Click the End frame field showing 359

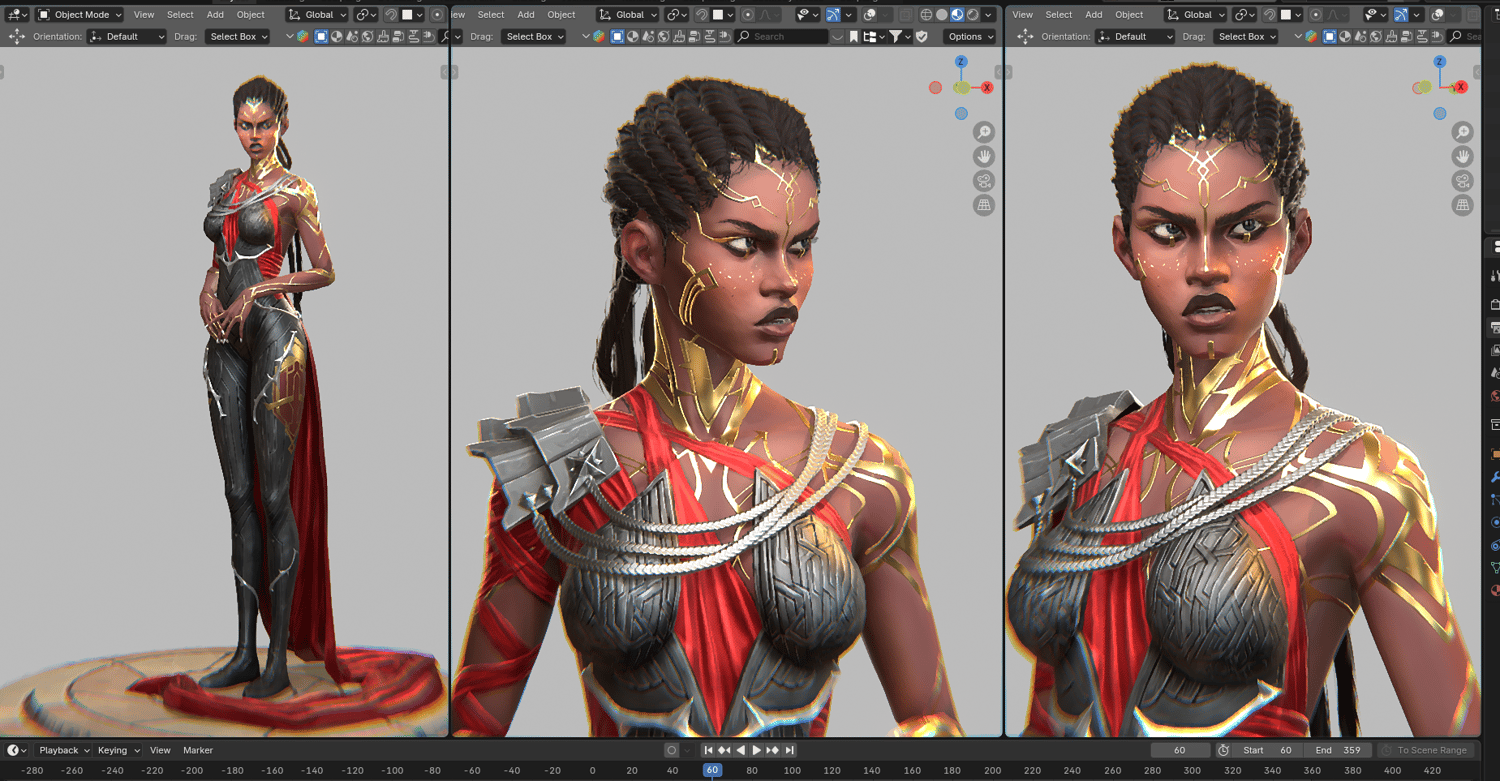coord(1337,750)
